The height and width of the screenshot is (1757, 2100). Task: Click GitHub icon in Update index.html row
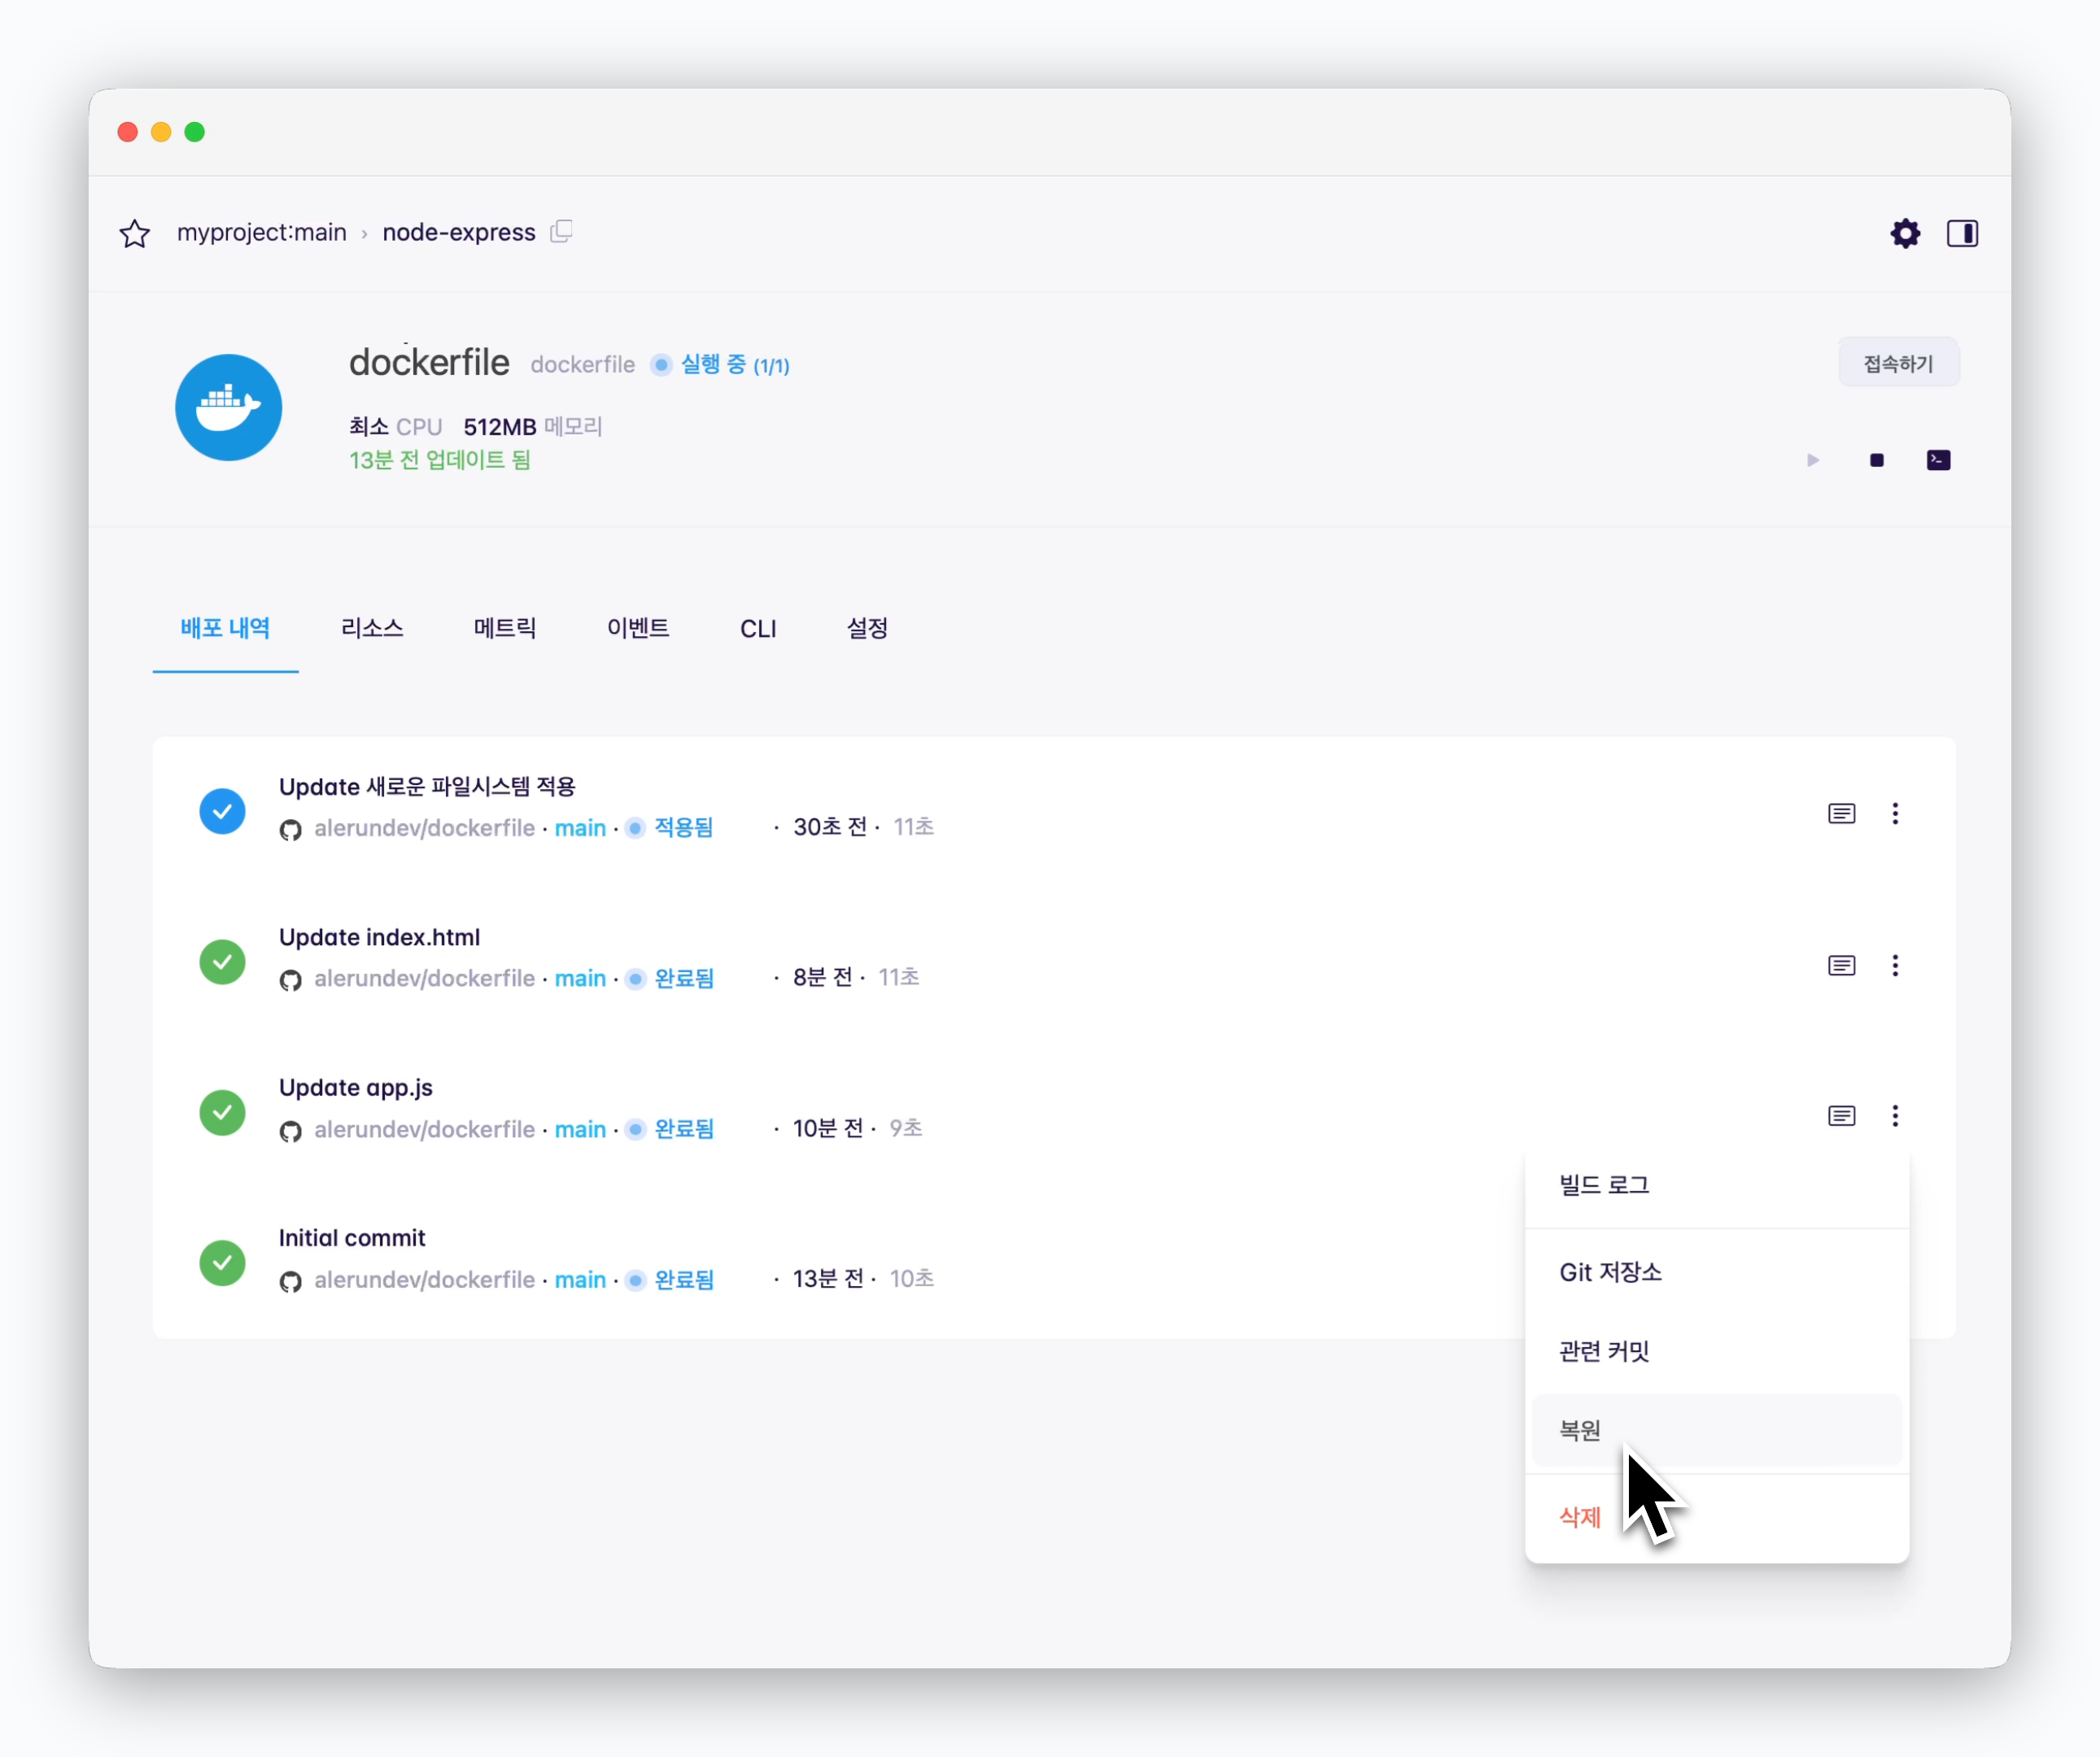point(290,980)
